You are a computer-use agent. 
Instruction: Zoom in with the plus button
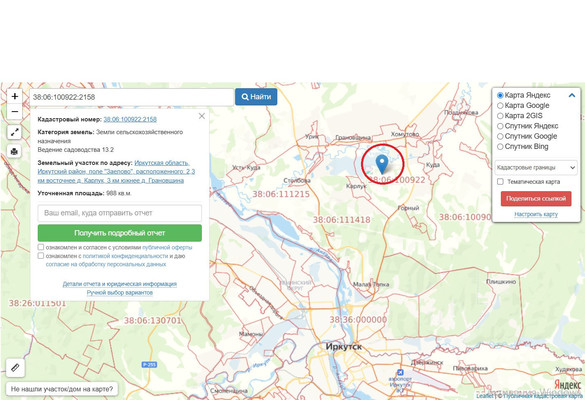tap(15, 97)
